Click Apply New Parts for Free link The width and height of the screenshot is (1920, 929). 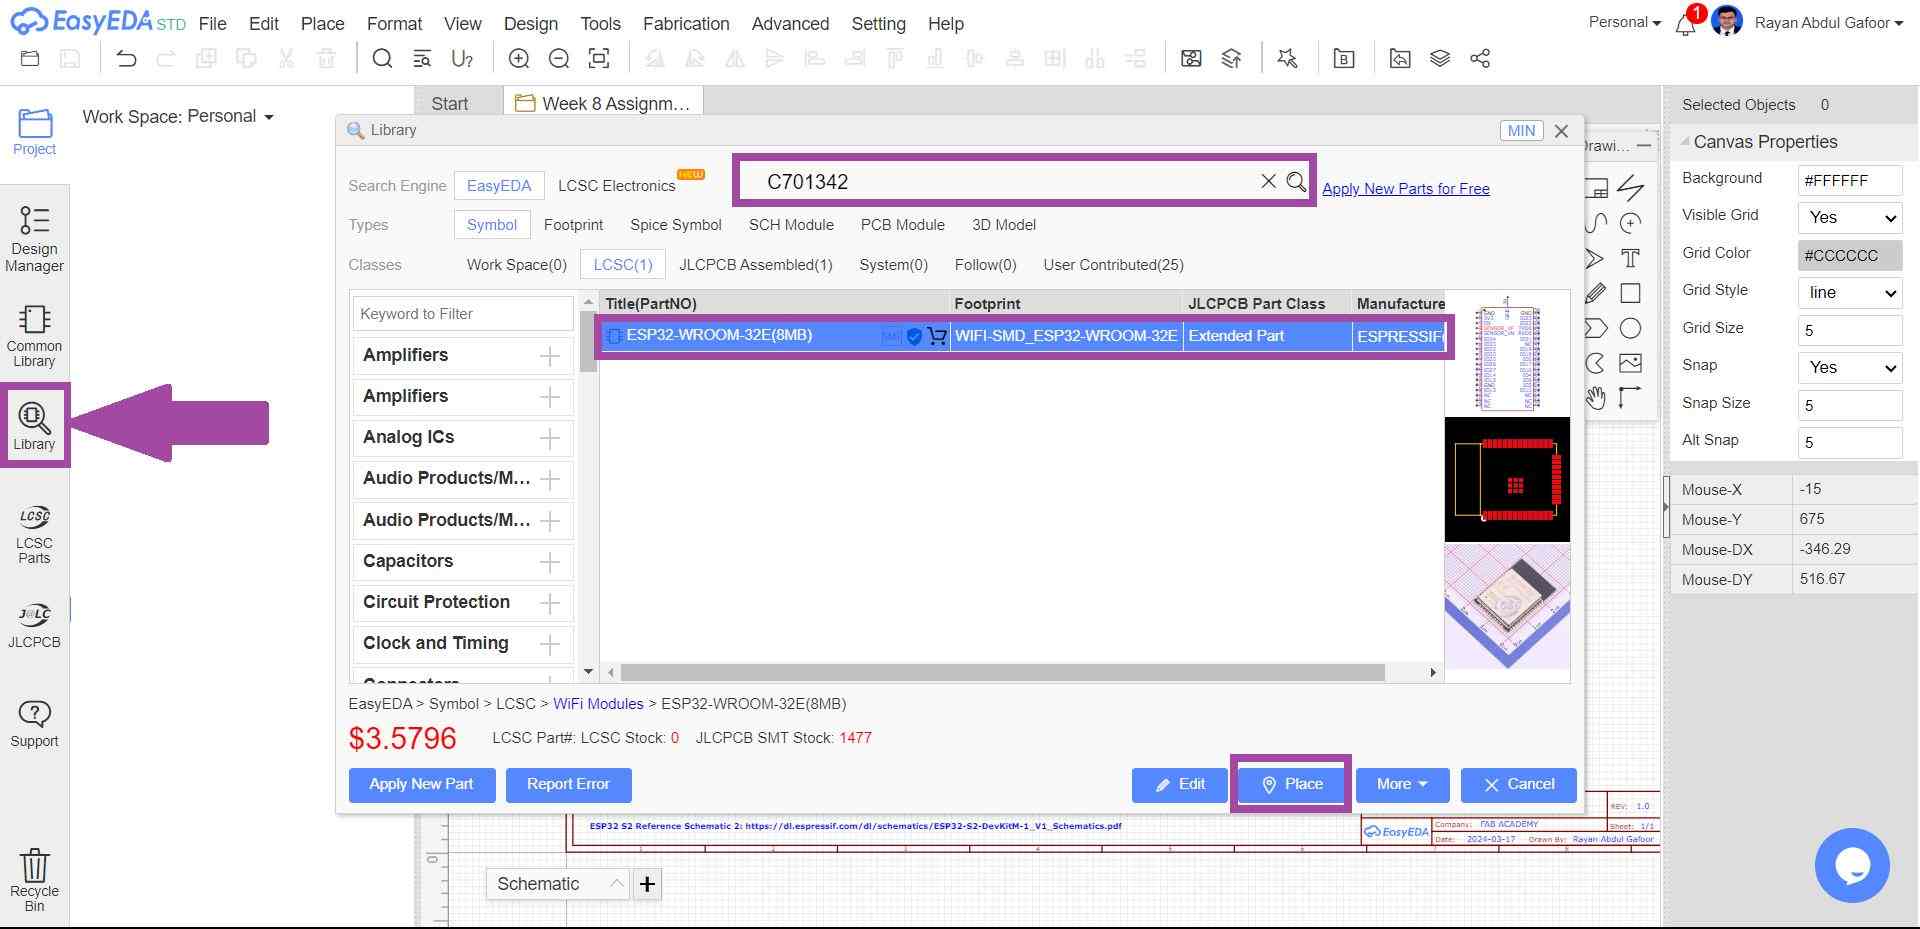tap(1405, 189)
